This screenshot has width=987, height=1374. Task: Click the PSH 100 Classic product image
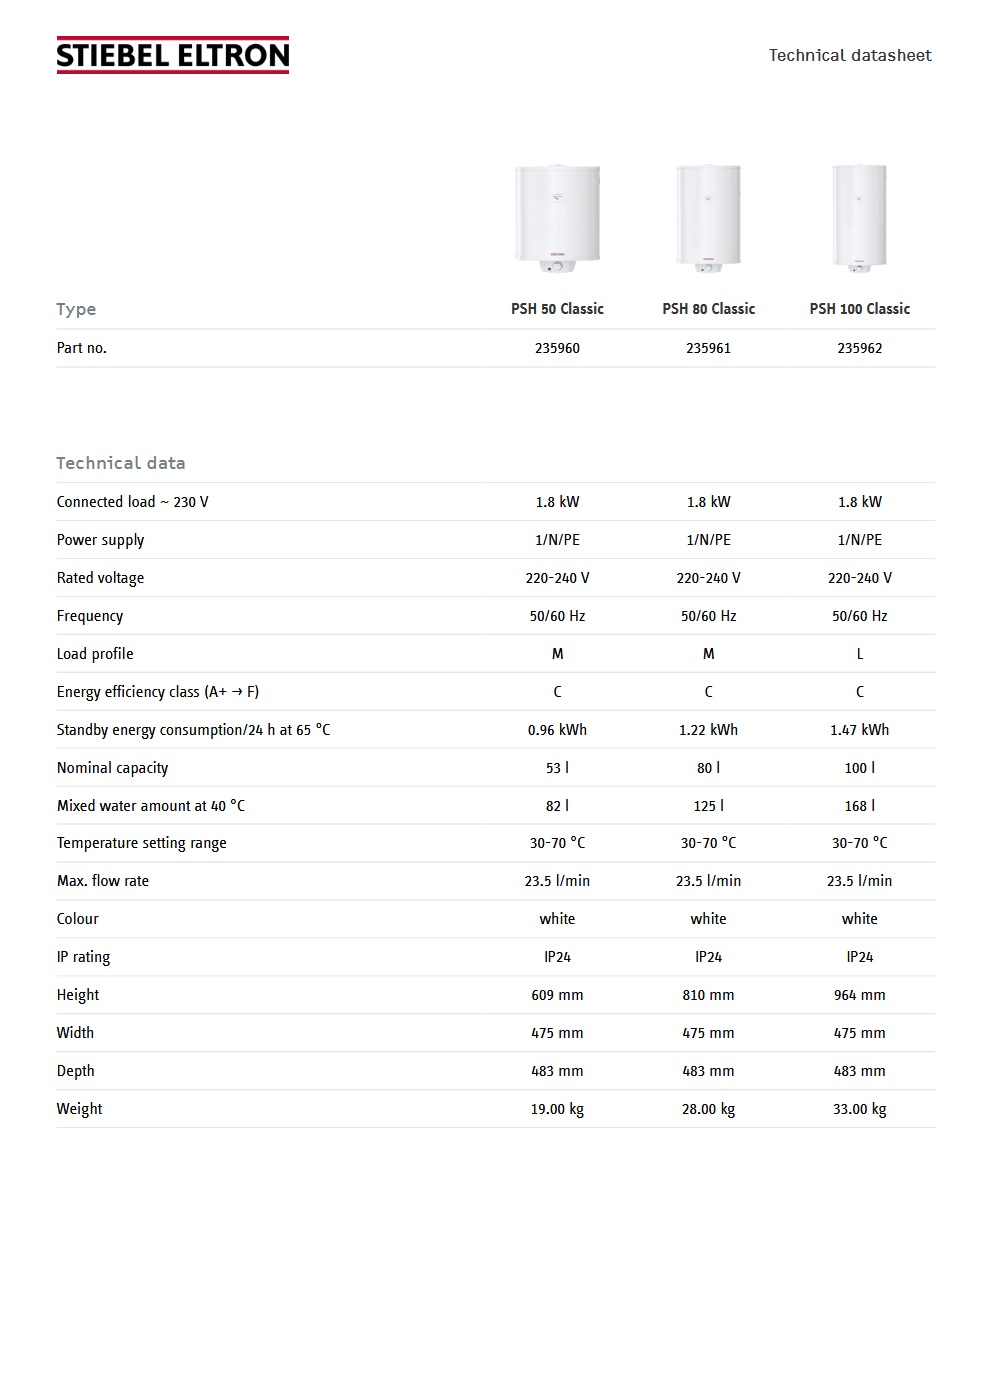pyautogui.click(x=859, y=218)
